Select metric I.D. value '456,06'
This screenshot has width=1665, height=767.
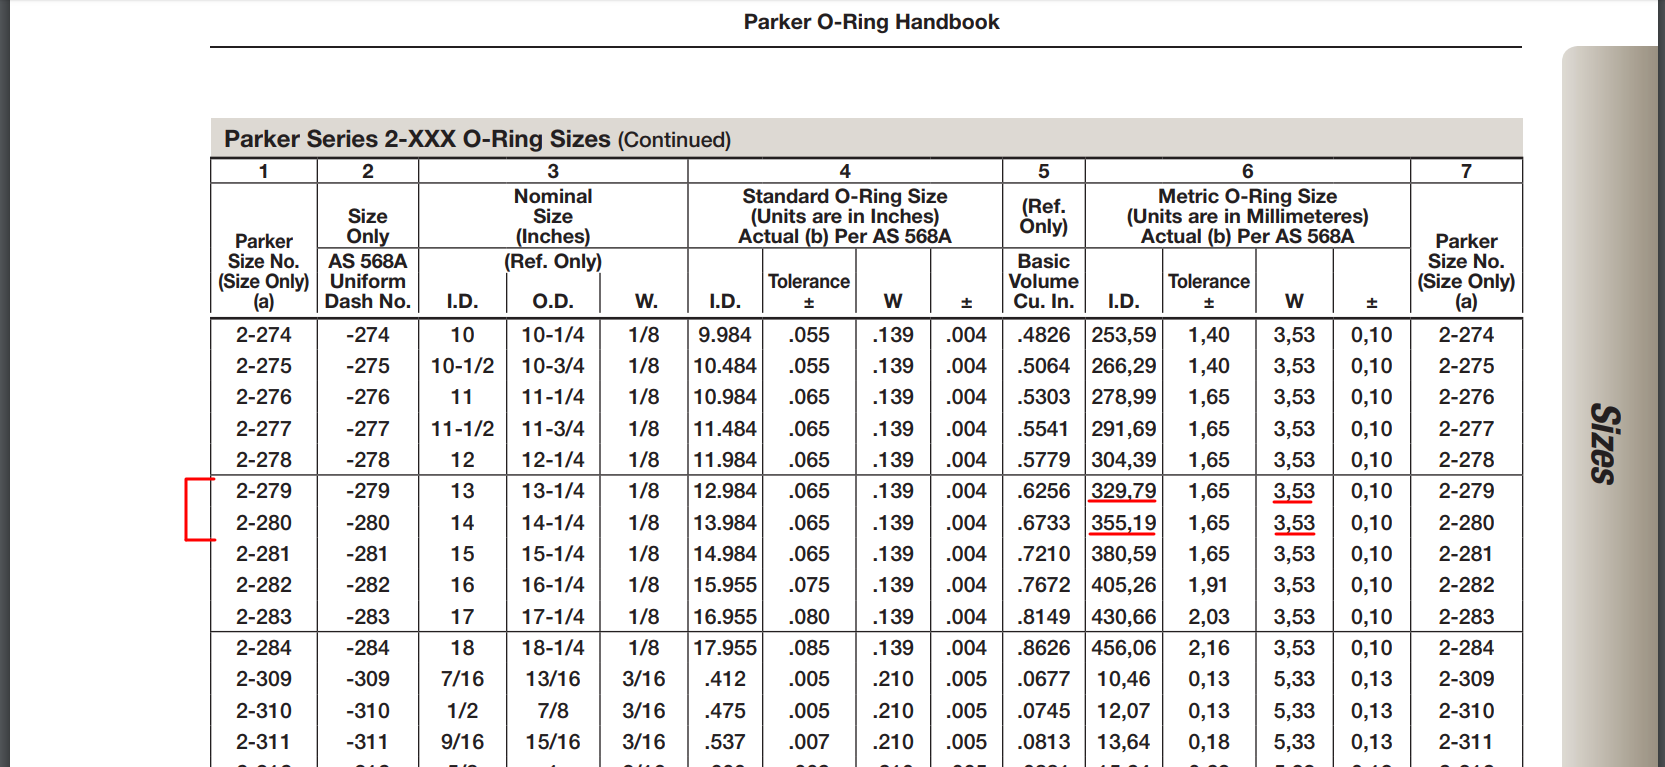[1123, 648]
